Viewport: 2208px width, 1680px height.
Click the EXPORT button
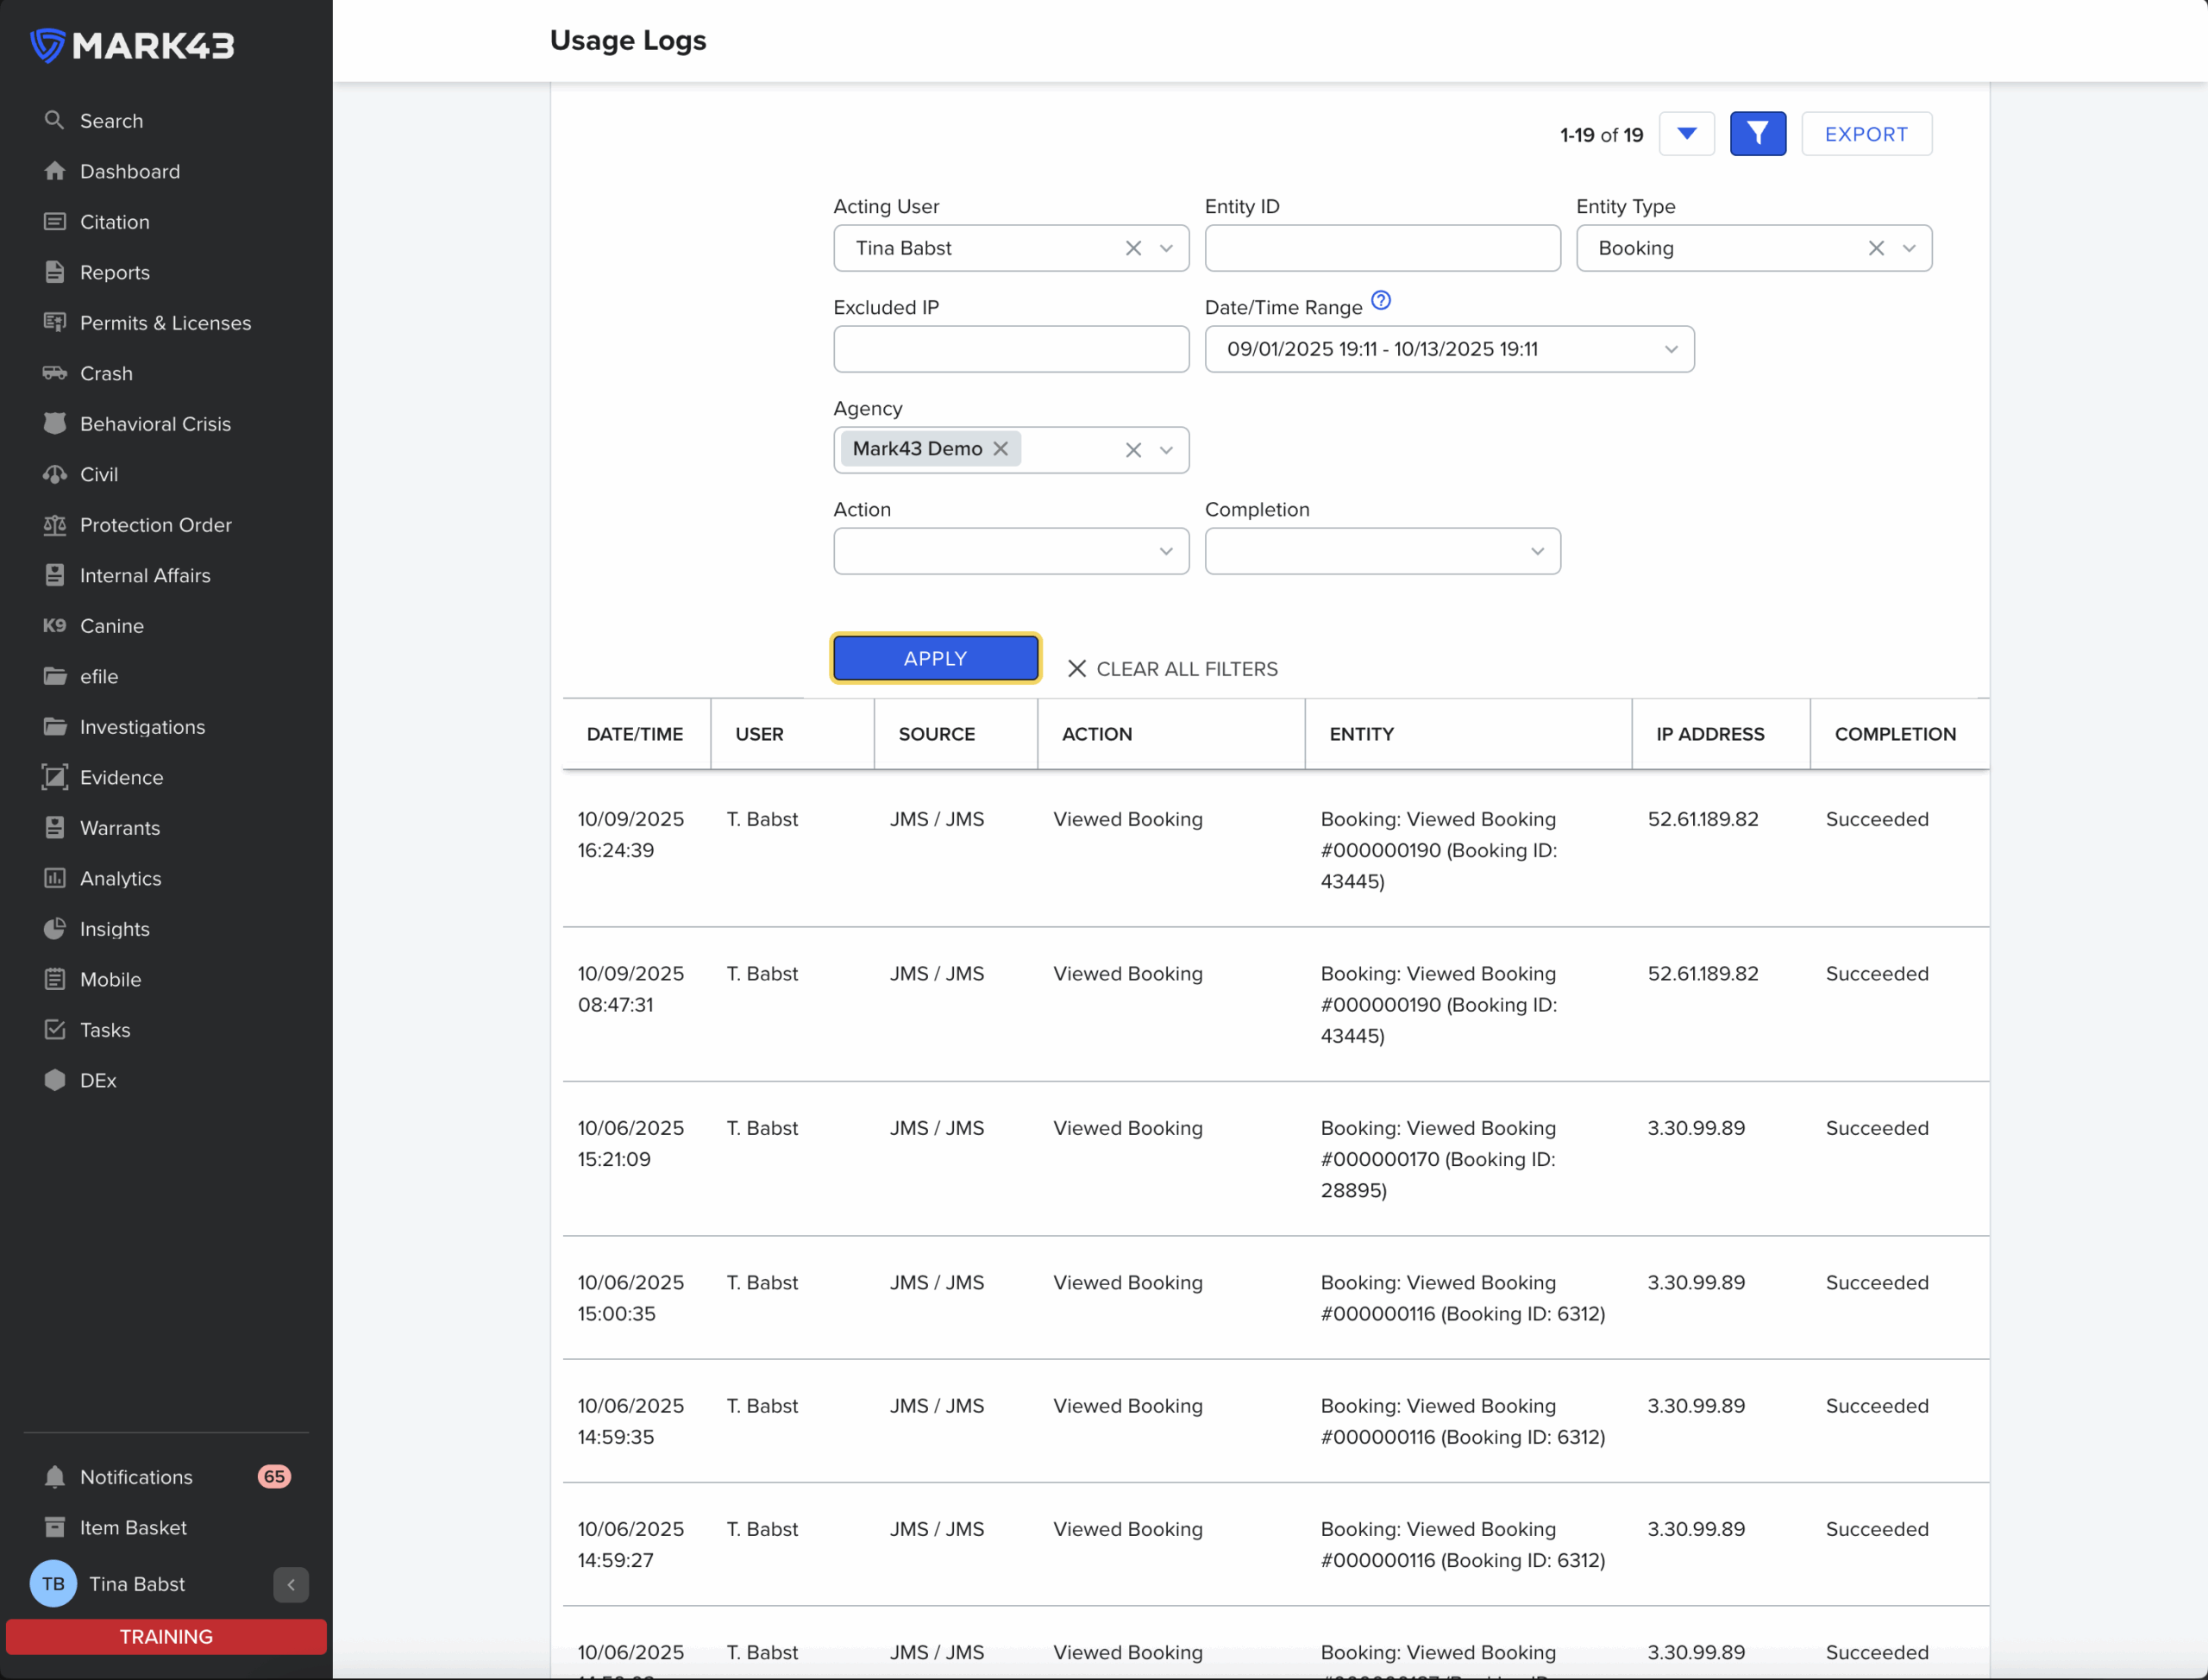pos(1865,134)
